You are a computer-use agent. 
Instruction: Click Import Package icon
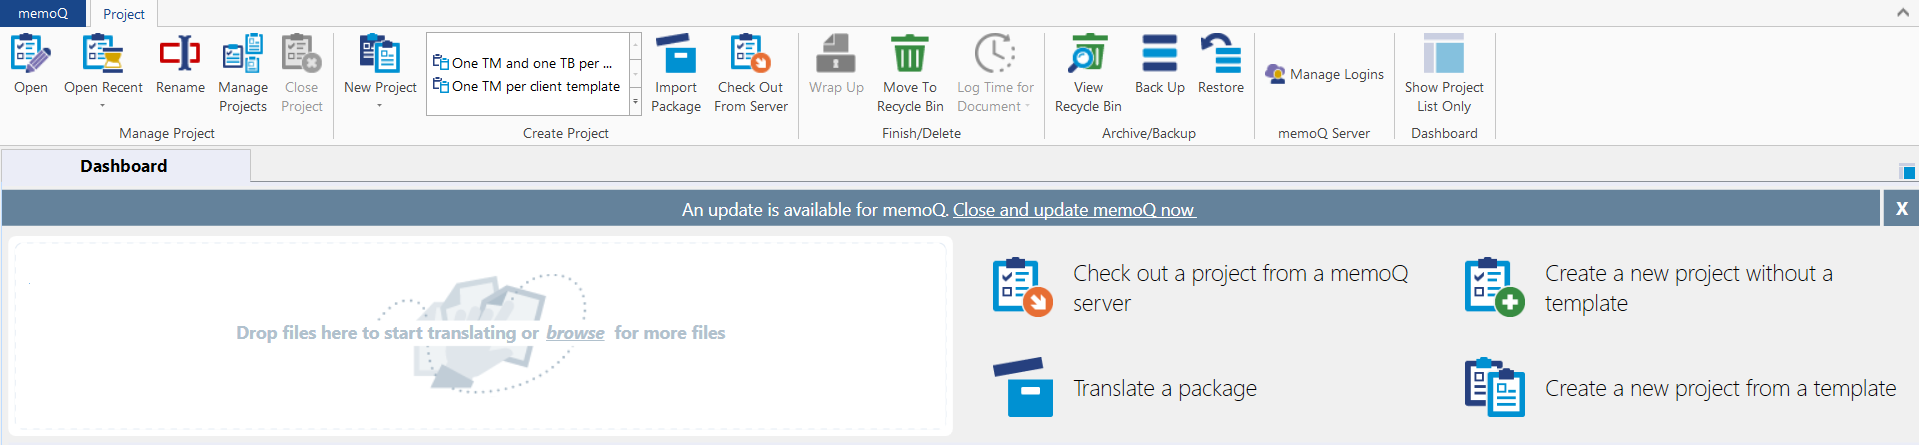point(676,53)
